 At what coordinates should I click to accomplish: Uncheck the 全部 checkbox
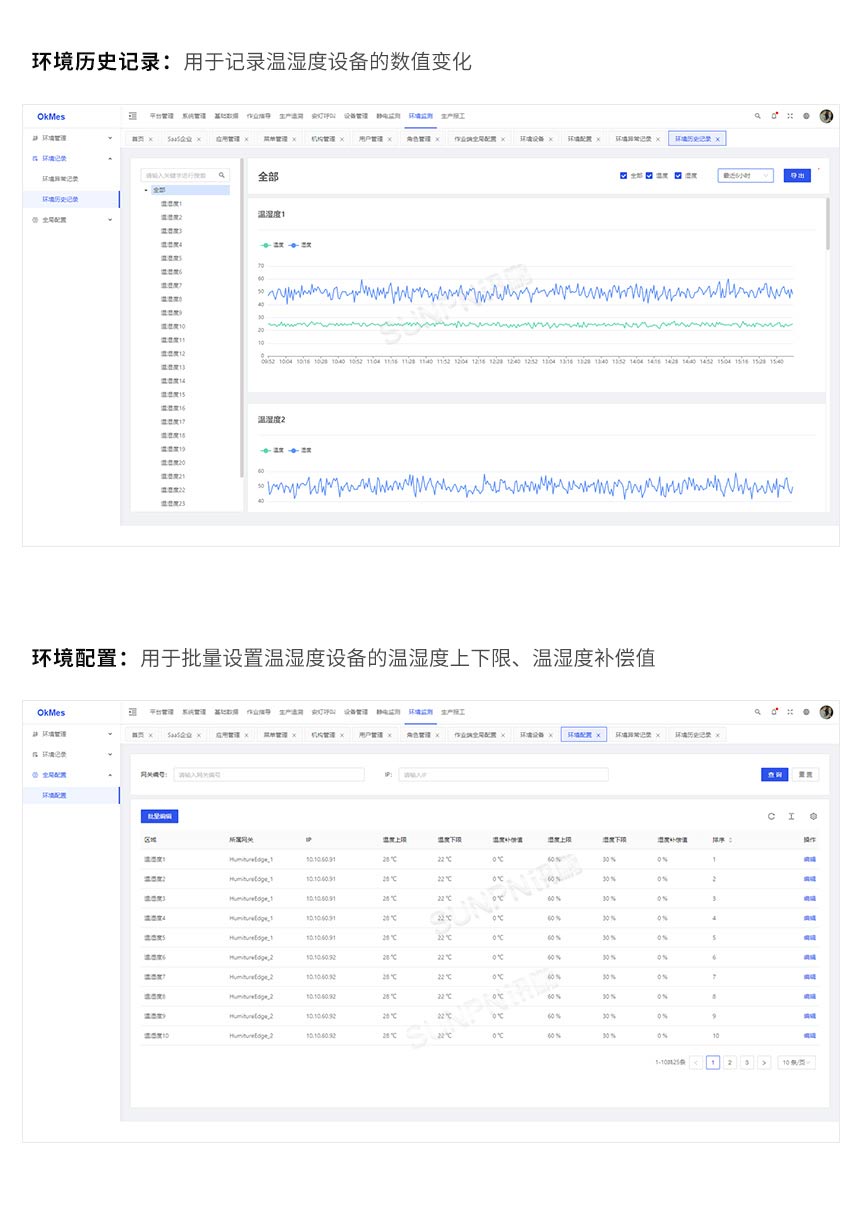pyautogui.click(x=624, y=175)
